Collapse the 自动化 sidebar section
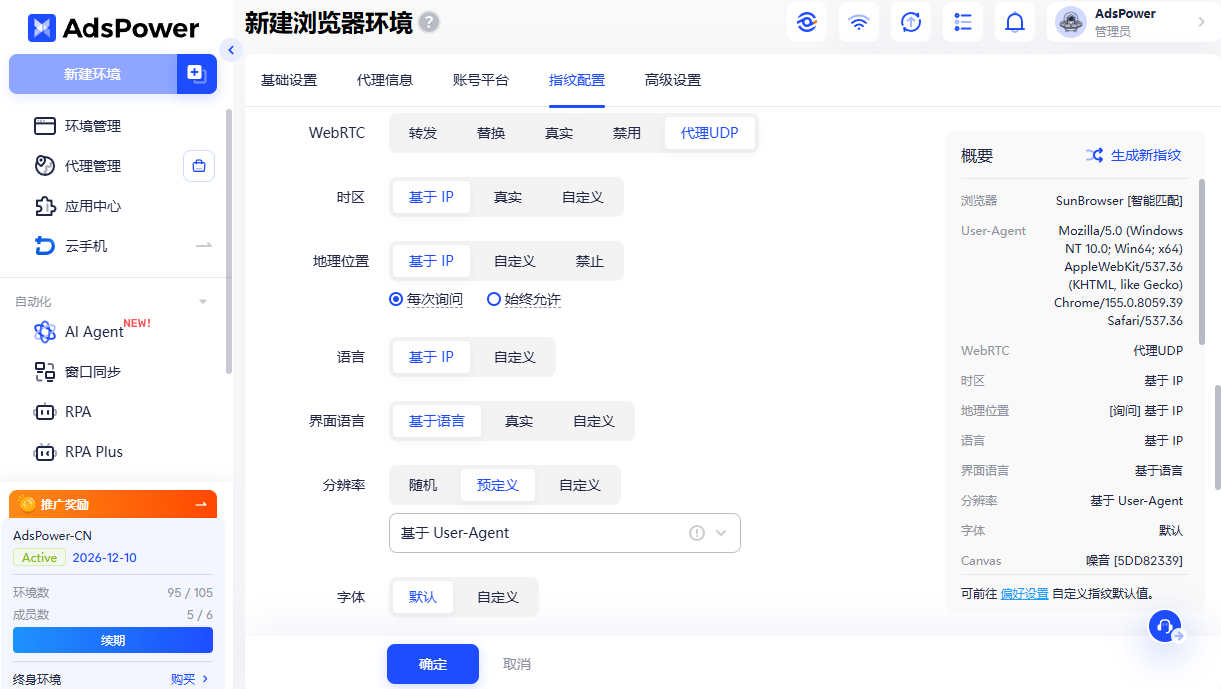 204,302
